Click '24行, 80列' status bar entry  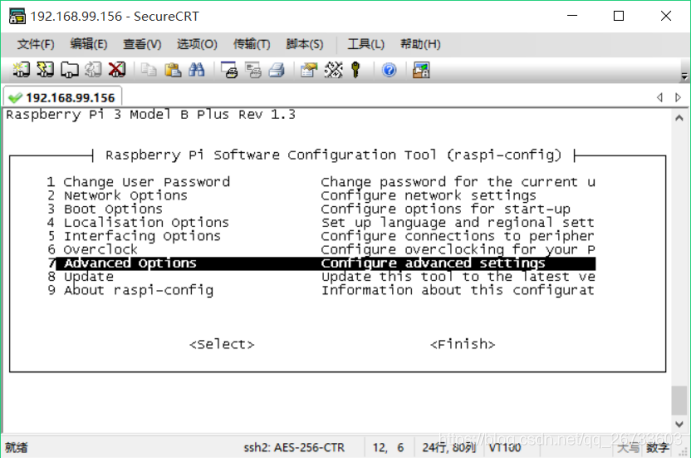pyautogui.click(x=449, y=447)
